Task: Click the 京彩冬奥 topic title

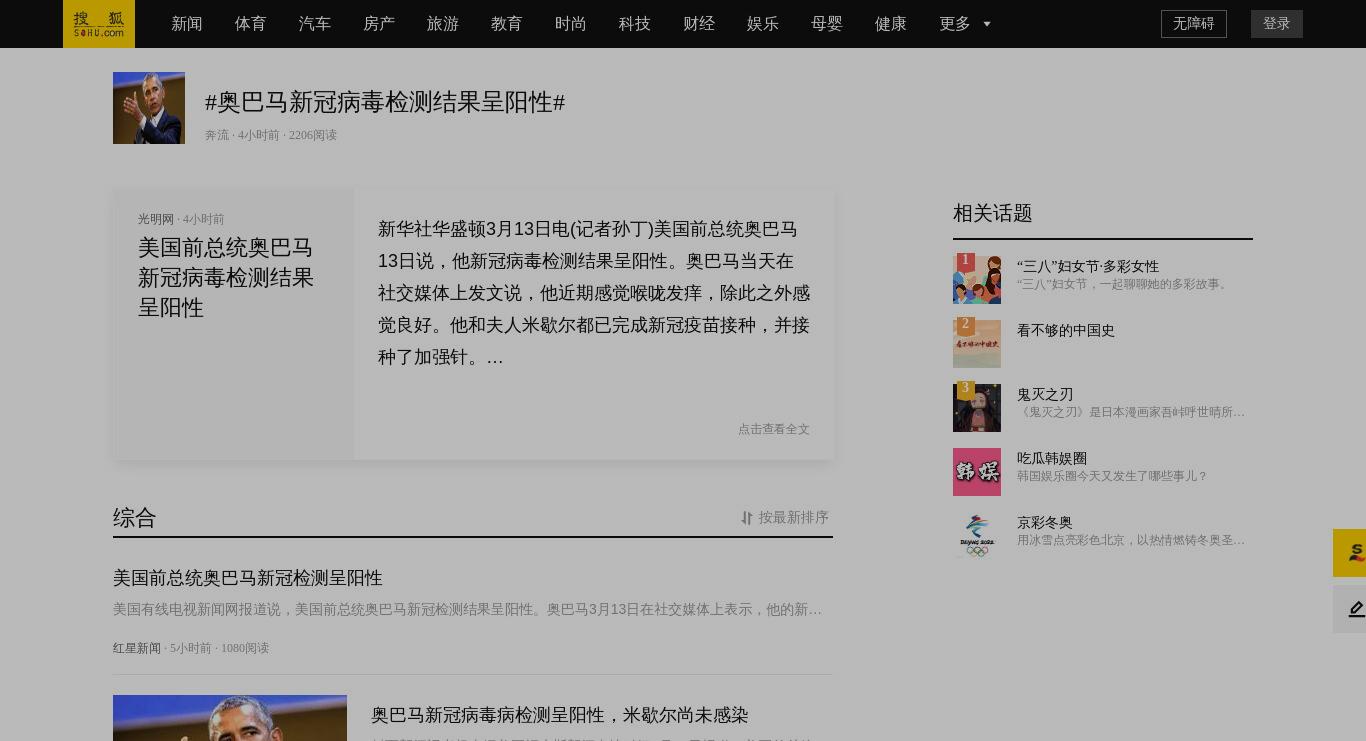Action: tap(1045, 522)
